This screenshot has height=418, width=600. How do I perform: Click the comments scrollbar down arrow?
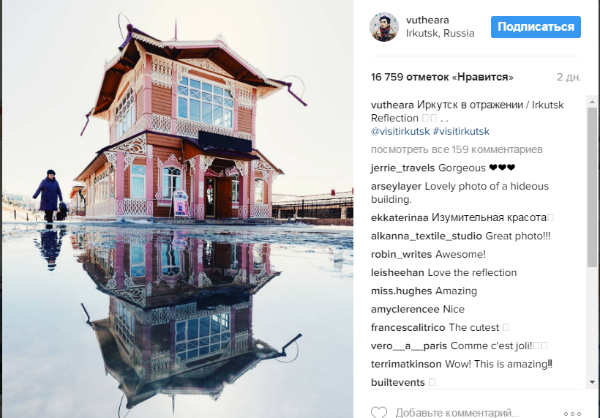(592, 382)
